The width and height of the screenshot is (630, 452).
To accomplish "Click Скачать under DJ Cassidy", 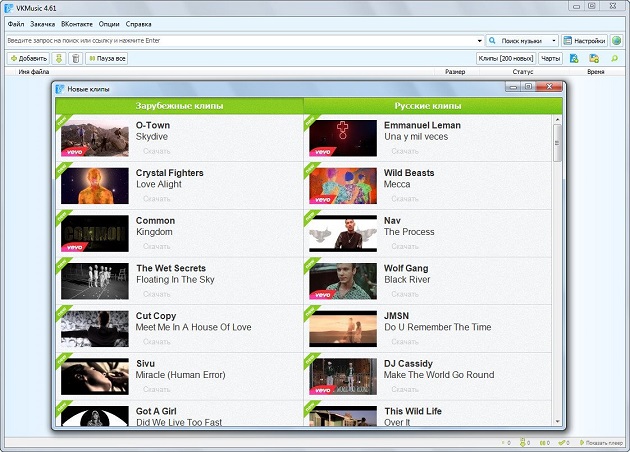I will (405, 389).
